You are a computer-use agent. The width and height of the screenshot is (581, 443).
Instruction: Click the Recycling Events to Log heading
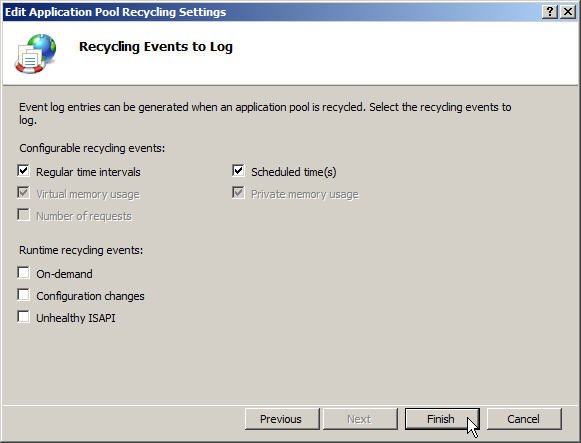tap(156, 47)
